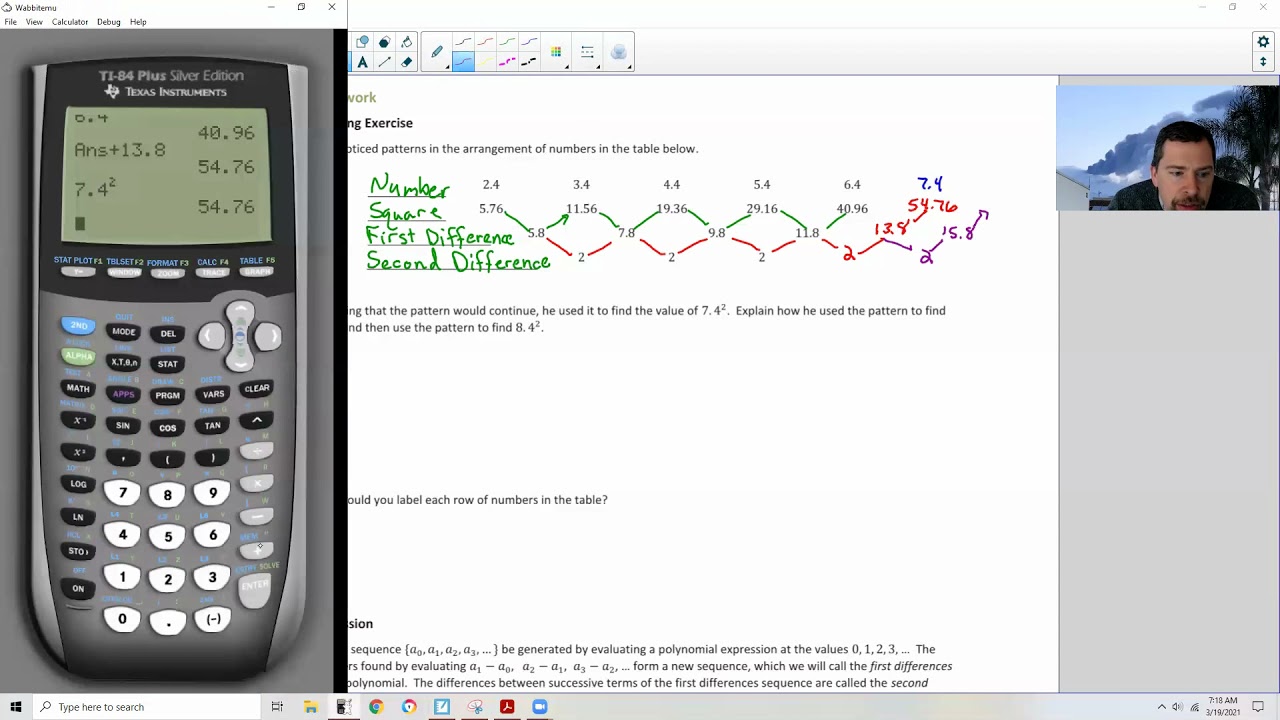The image size is (1280, 720).
Task: Open File Explorer from taskbar
Action: [x=311, y=707]
